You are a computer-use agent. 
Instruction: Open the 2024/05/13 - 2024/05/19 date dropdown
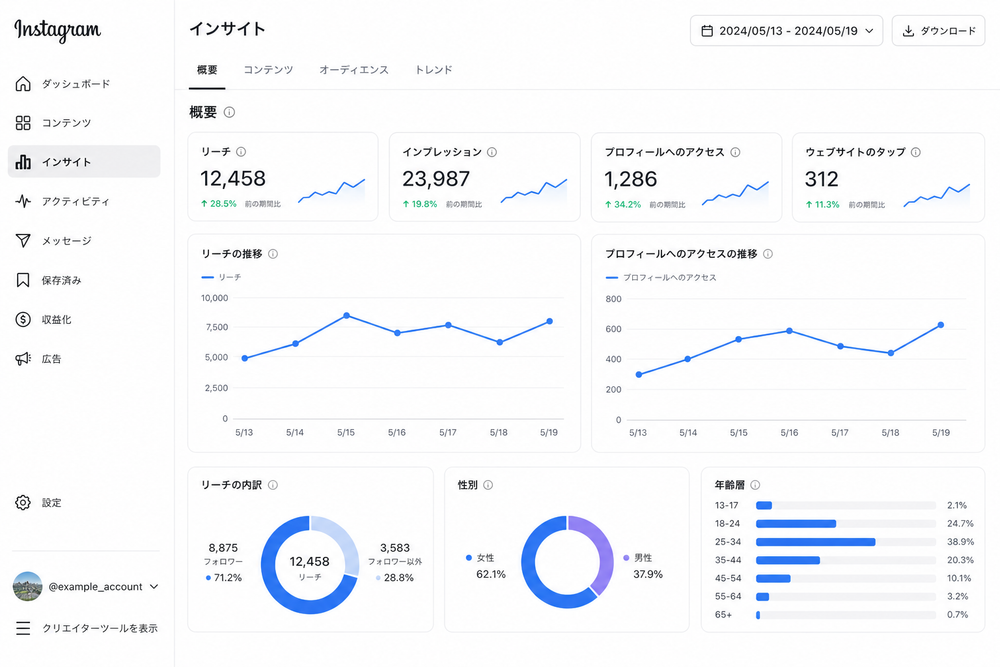(786, 31)
